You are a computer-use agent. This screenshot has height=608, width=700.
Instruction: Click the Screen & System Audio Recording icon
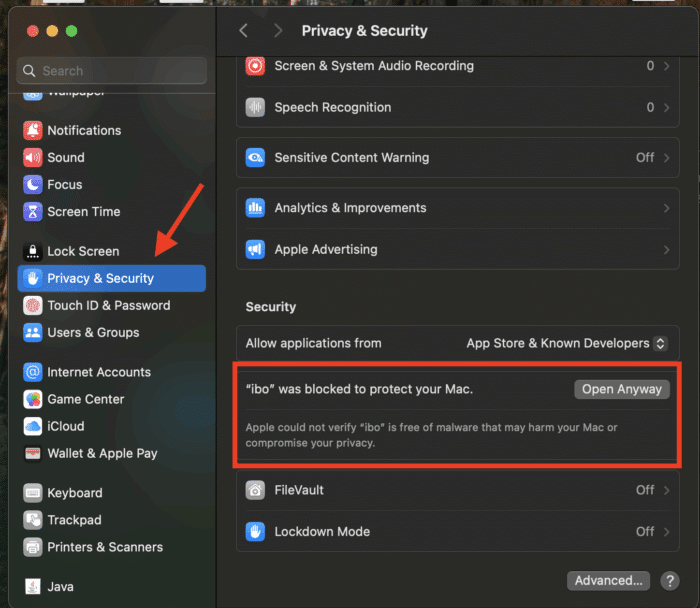coord(255,66)
